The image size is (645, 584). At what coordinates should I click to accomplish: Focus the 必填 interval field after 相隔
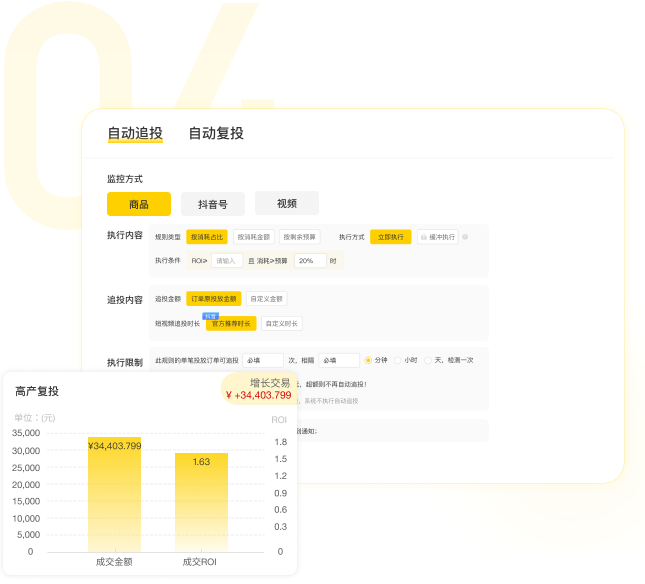point(339,360)
